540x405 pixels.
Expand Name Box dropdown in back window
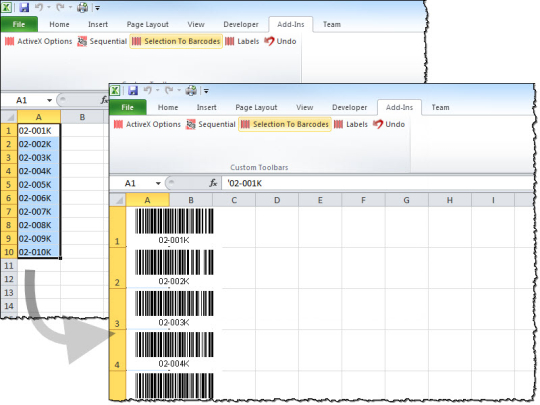pyautogui.click(x=50, y=100)
